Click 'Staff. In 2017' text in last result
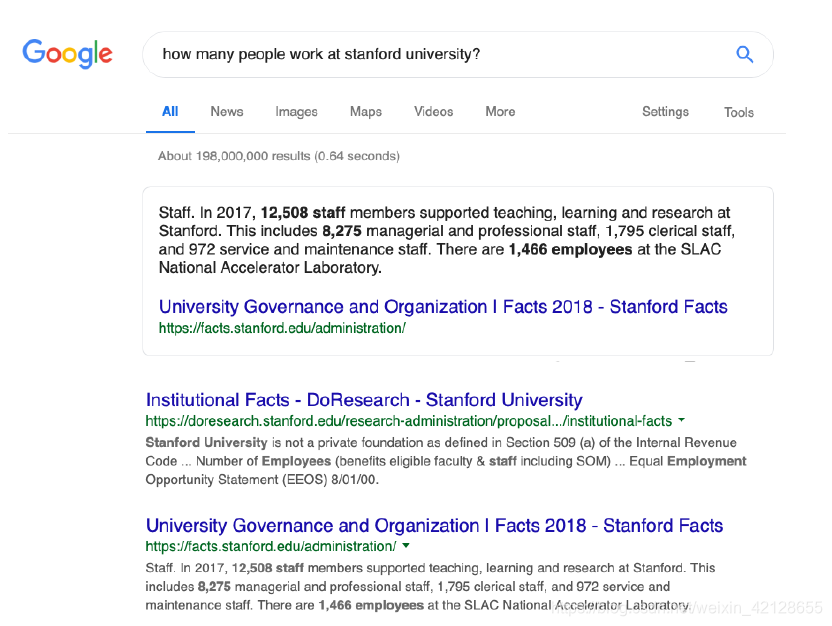This screenshot has width=832, height=626. click(x=186, y=568)
